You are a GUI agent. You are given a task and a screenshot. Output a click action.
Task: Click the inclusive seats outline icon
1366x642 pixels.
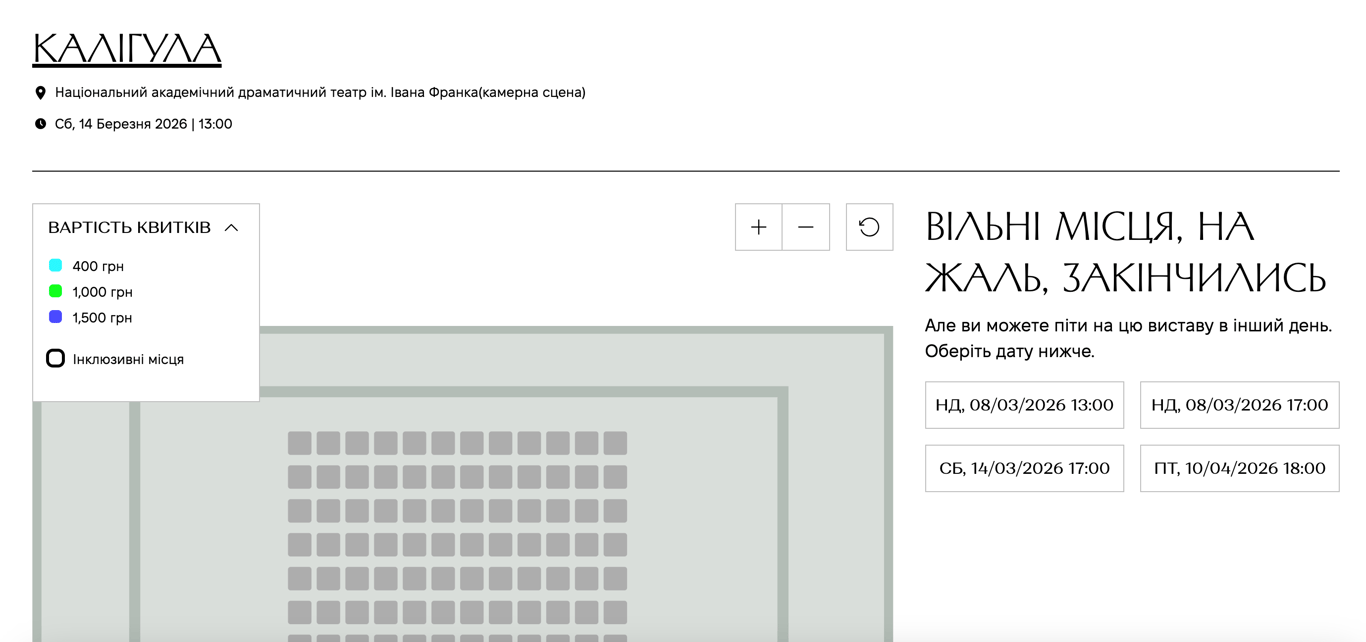pos(56,358)
